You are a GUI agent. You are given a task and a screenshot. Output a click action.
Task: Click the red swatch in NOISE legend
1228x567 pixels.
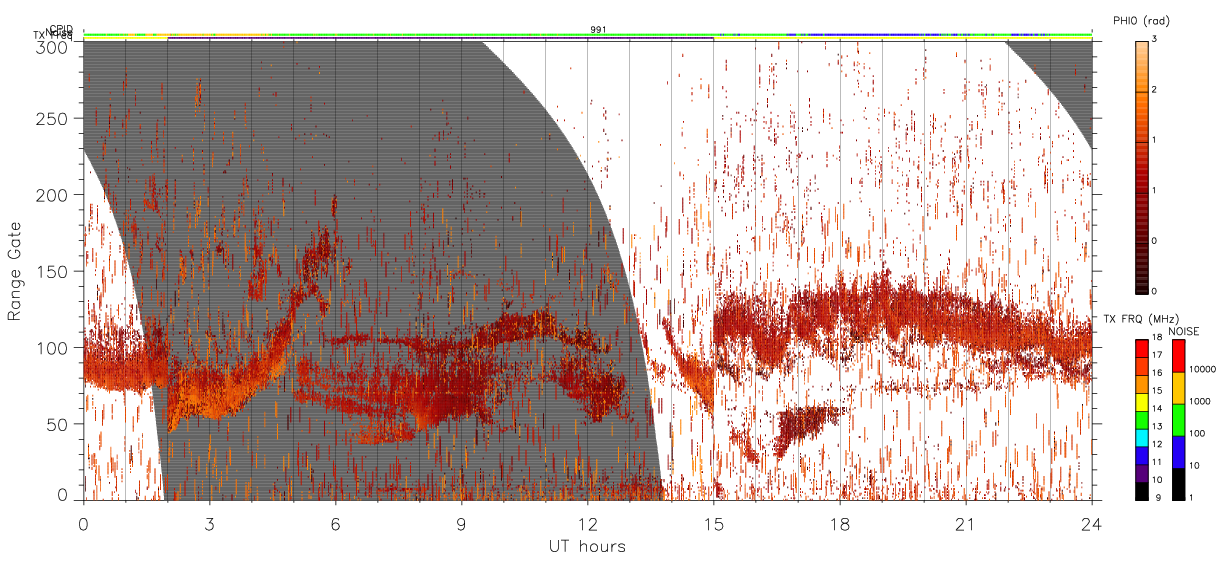point(1177,354)
